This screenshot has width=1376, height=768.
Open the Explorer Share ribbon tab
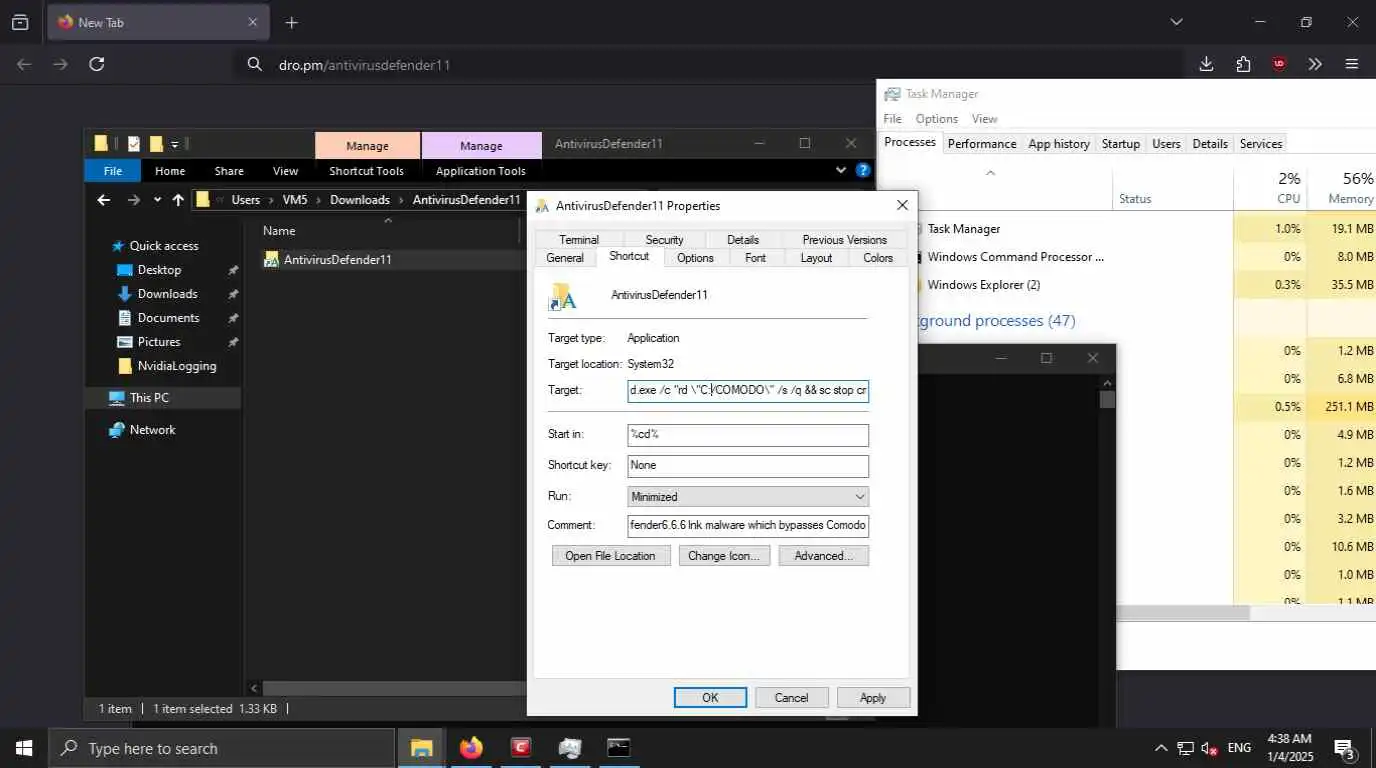pos(229,171)
